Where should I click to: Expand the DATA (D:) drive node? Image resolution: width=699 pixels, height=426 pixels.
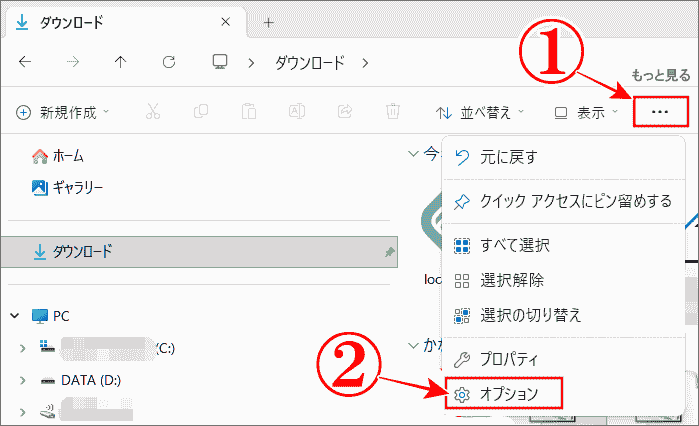[23, 380]
